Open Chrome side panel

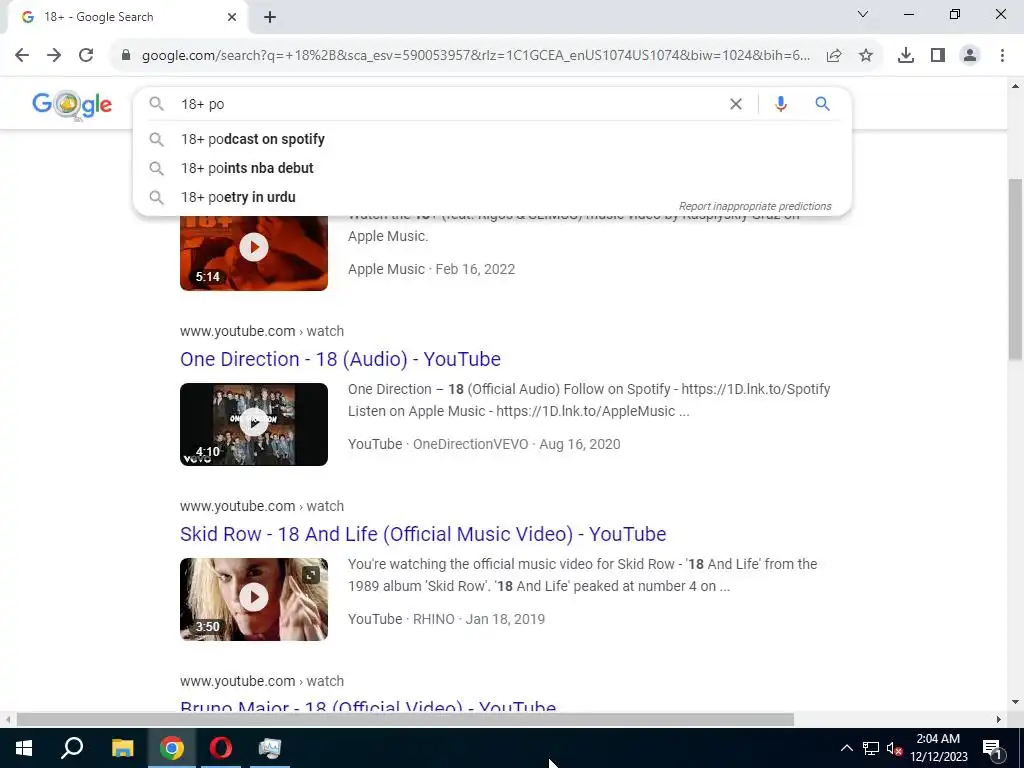click(938, 56)
